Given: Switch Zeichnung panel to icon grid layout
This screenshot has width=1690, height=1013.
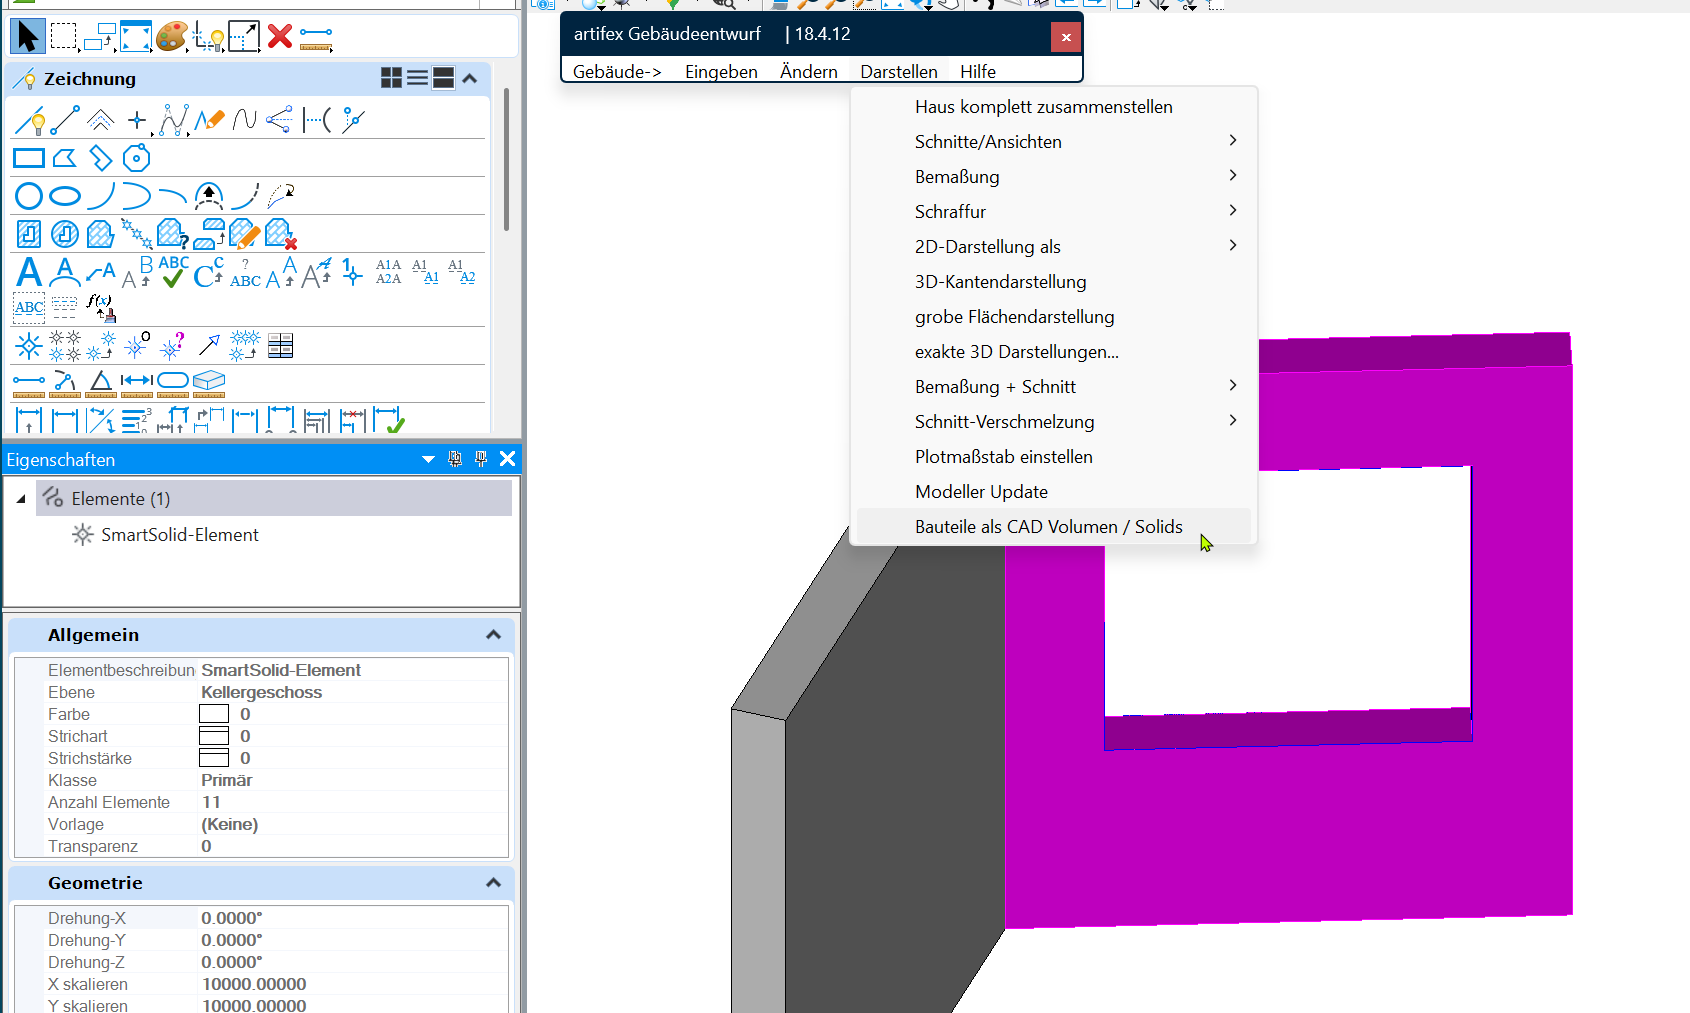Looking at the screenshot, I should 391,78.
